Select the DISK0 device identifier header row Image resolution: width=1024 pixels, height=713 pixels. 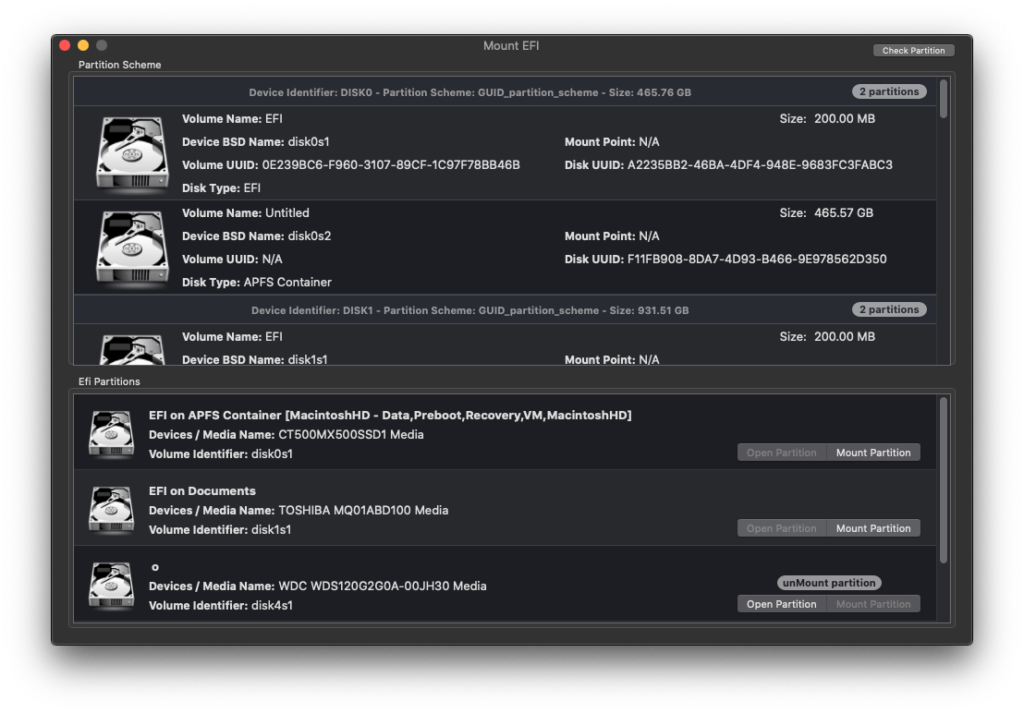470,92
